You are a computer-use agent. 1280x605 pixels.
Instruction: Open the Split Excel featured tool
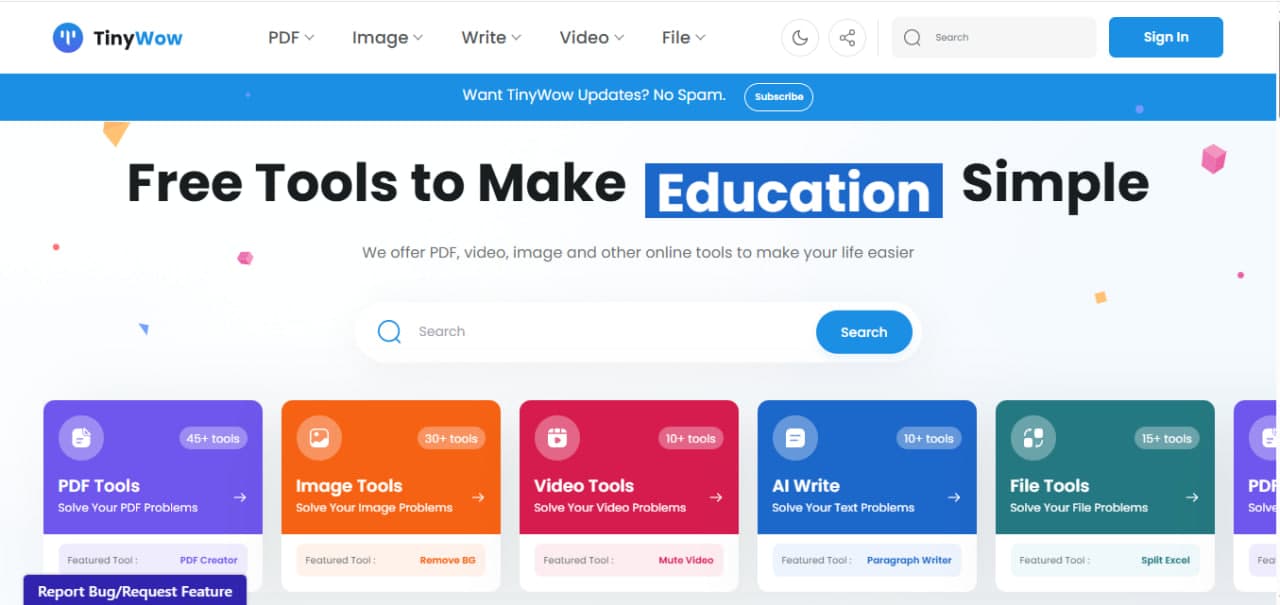[x=1166, y=560]
